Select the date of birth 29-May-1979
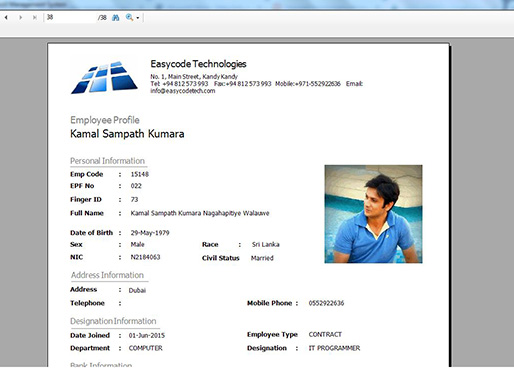 coord(150,233)
